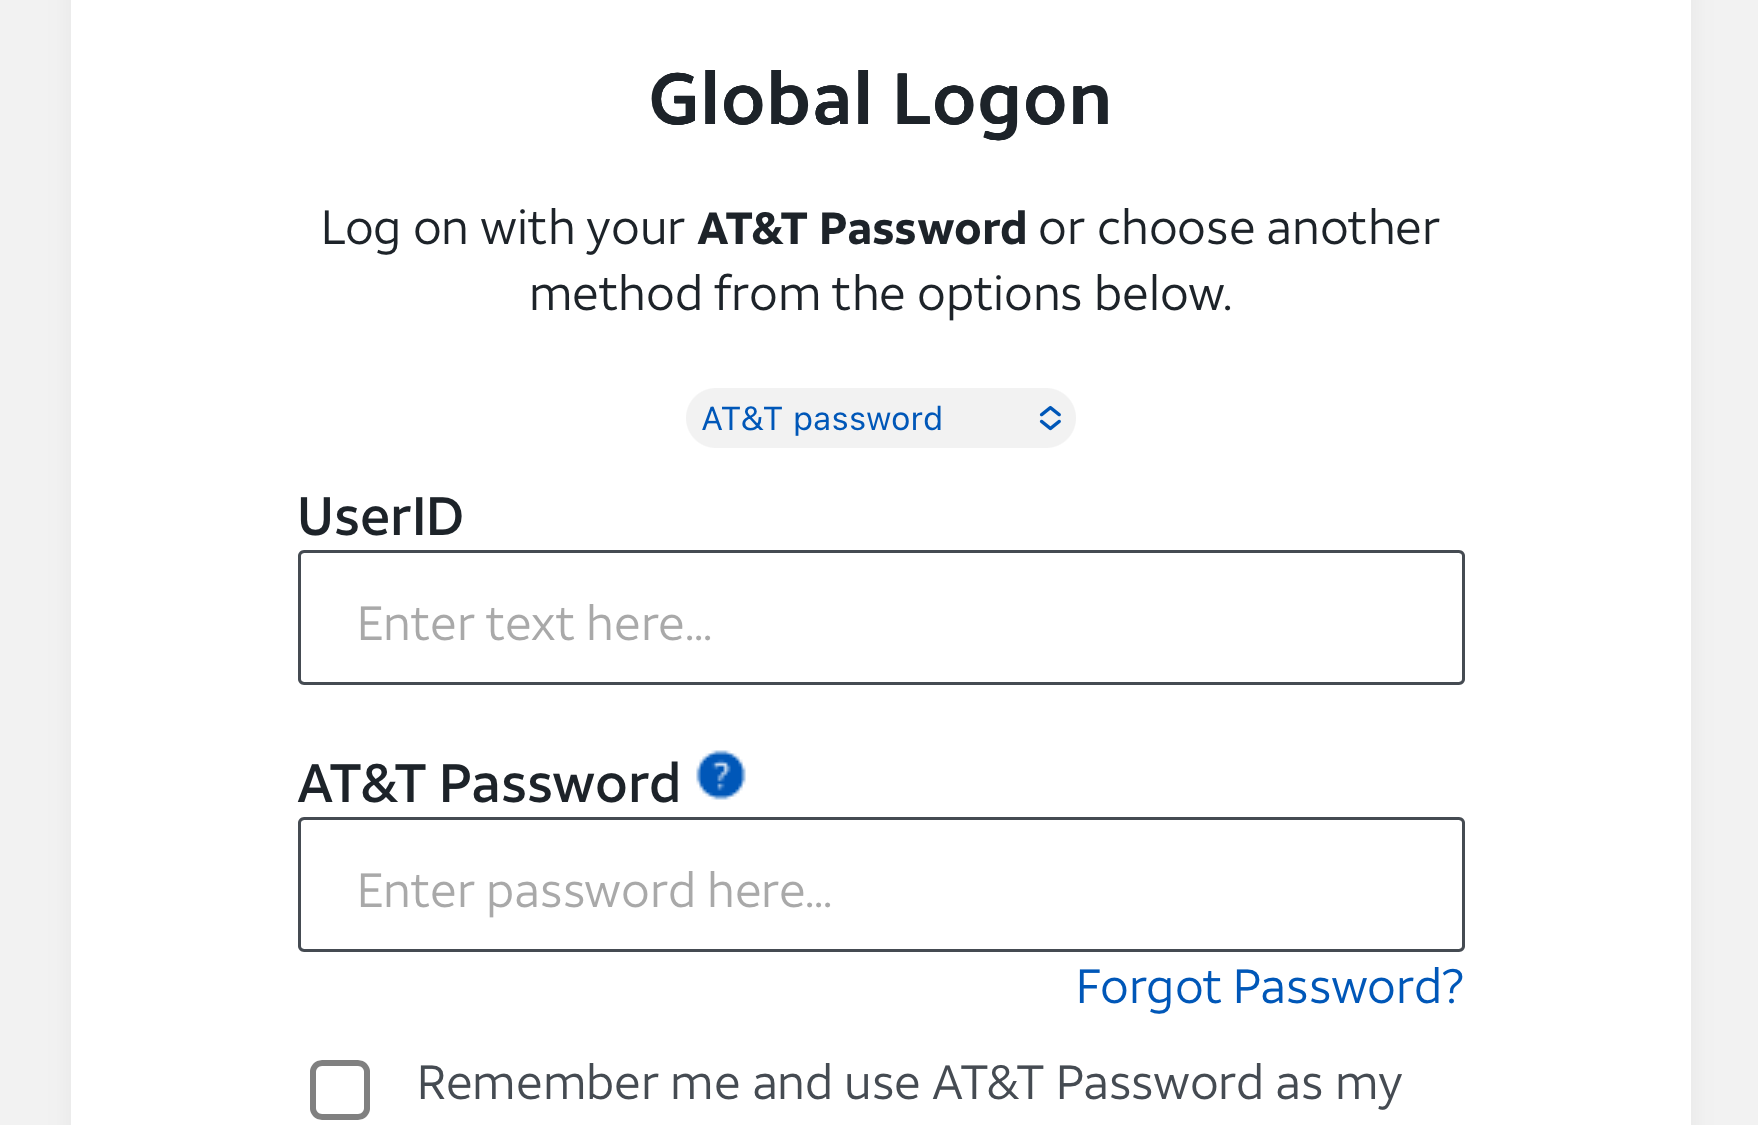Click the AT&T Password field label
The height and width of the screenshot is (1125, 1758).
[489, 783]
